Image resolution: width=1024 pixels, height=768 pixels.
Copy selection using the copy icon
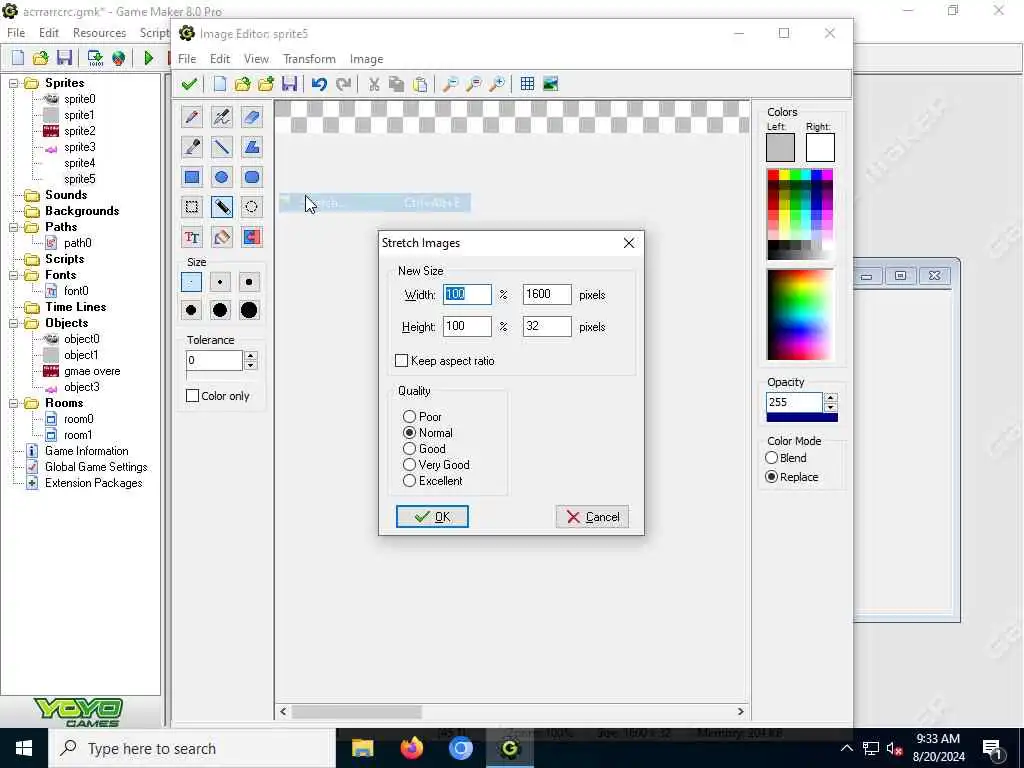coord(396,84)
